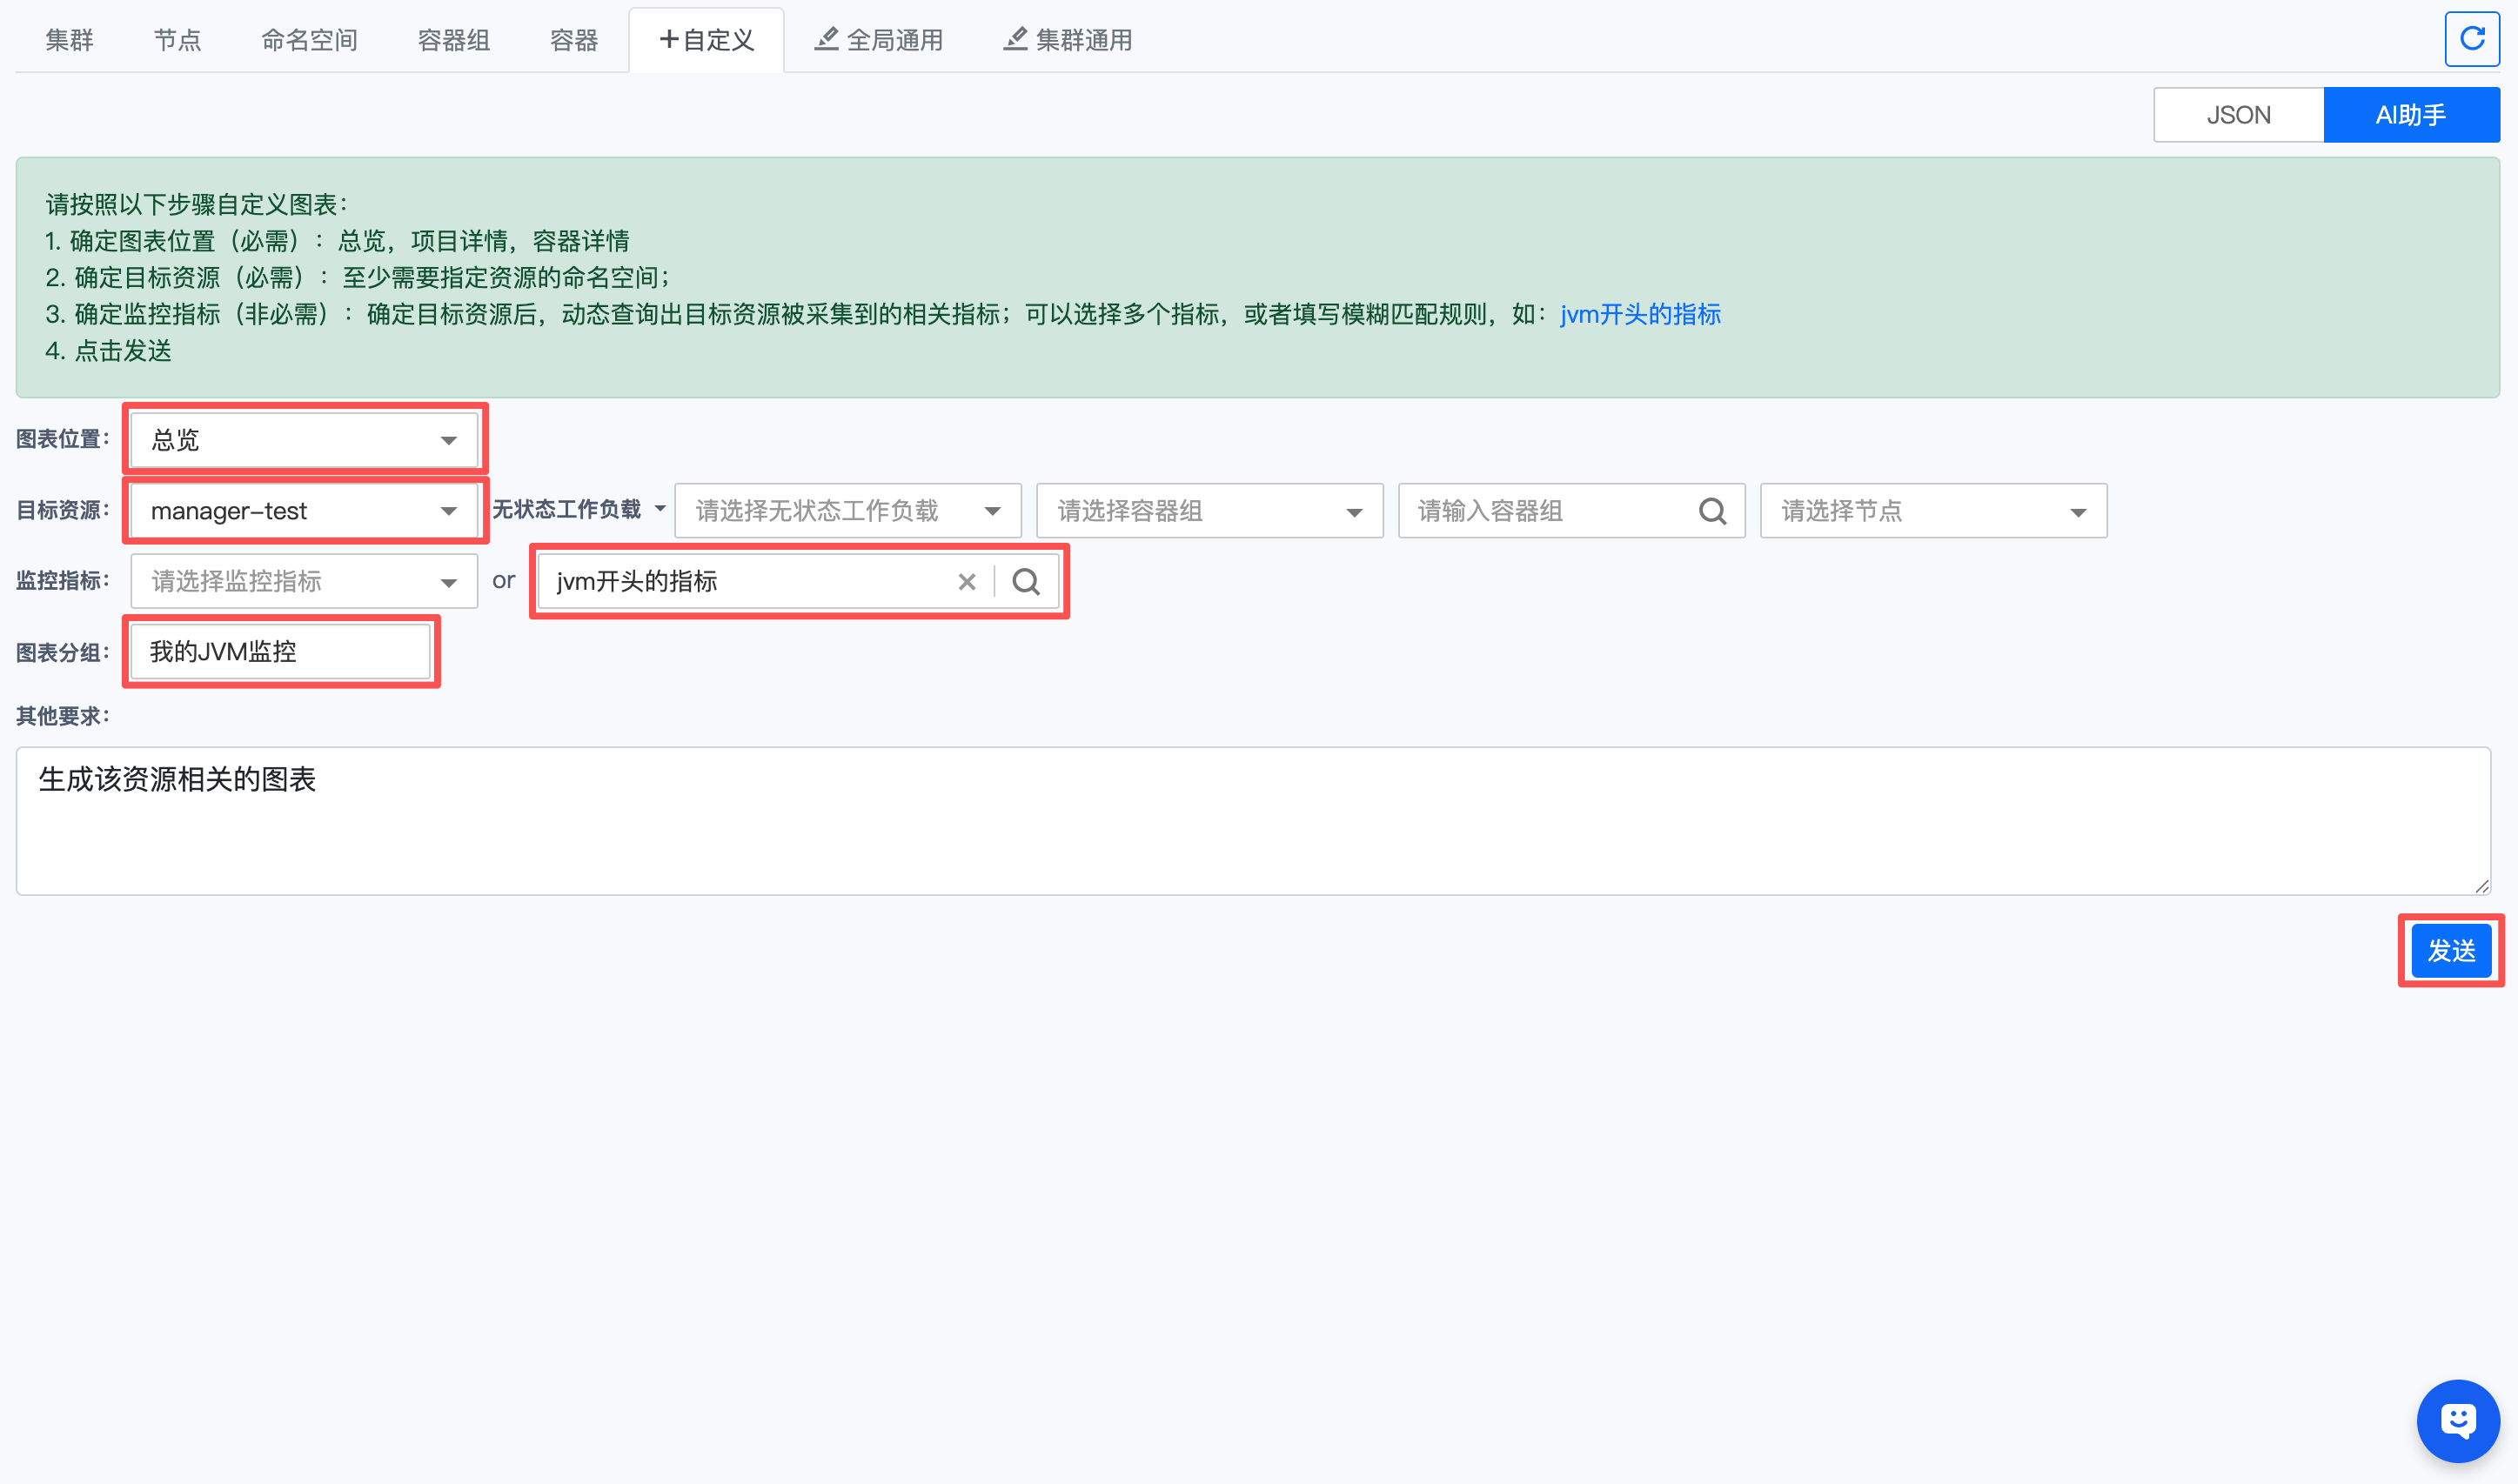
Task: Switch to JSON mode
Action: pyautogui.click(x=2238, y=115)
